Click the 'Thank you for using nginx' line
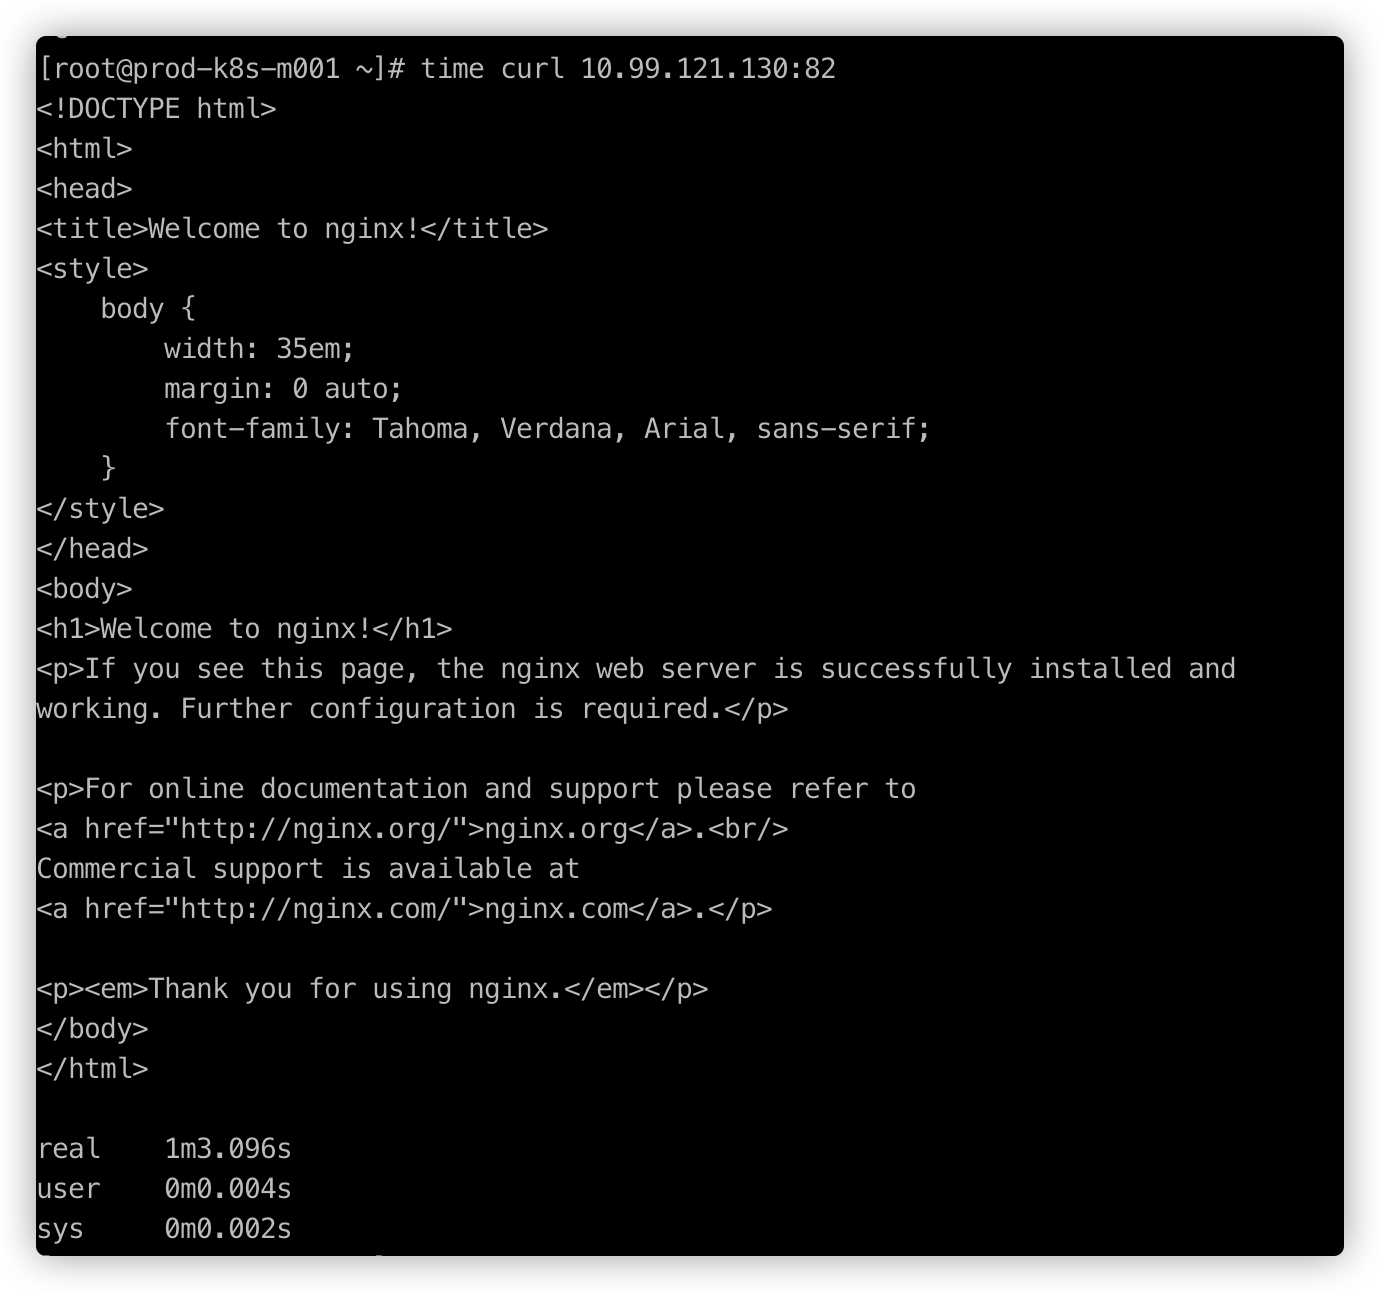Viewport: 1380px width, 1292px height. click(372, 989)
